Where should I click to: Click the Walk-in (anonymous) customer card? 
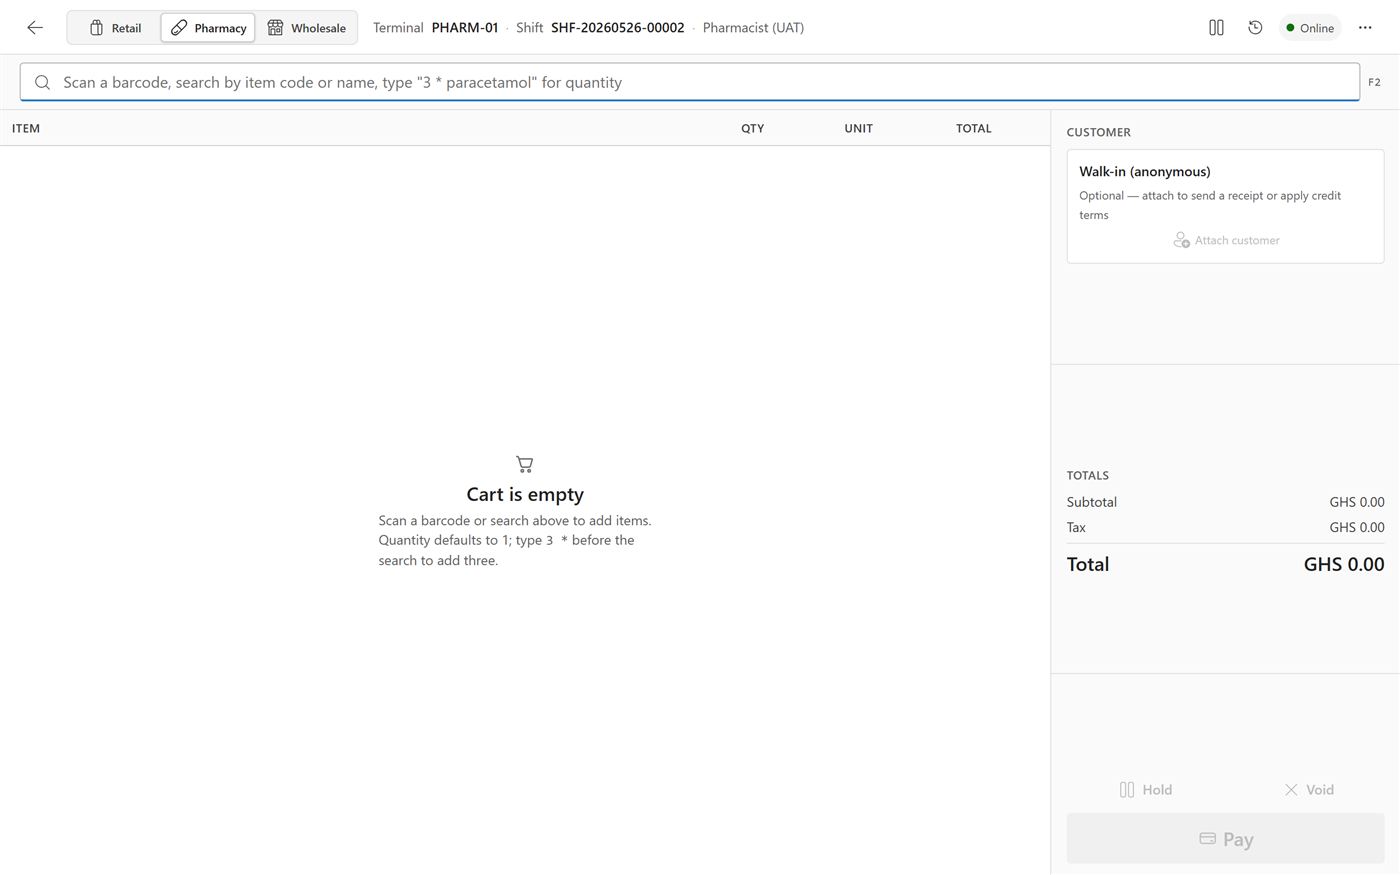(1225, 206)
